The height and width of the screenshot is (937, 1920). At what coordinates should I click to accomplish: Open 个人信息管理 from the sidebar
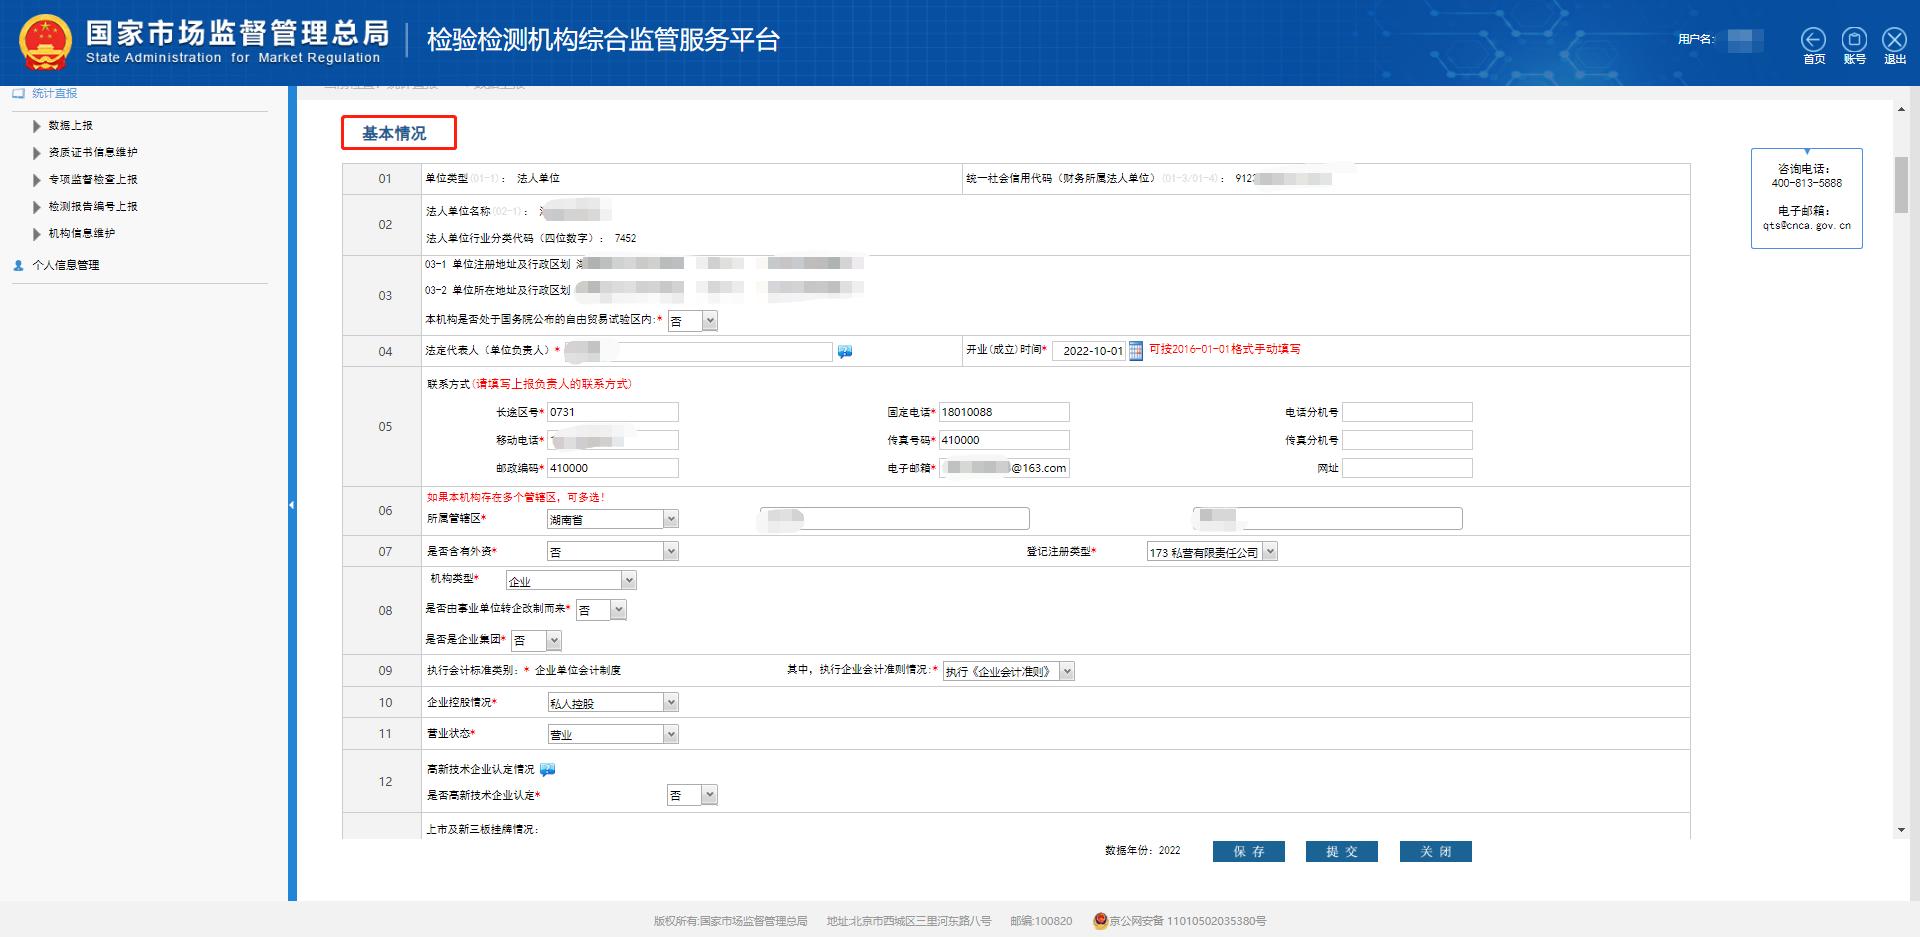[64, 265]
